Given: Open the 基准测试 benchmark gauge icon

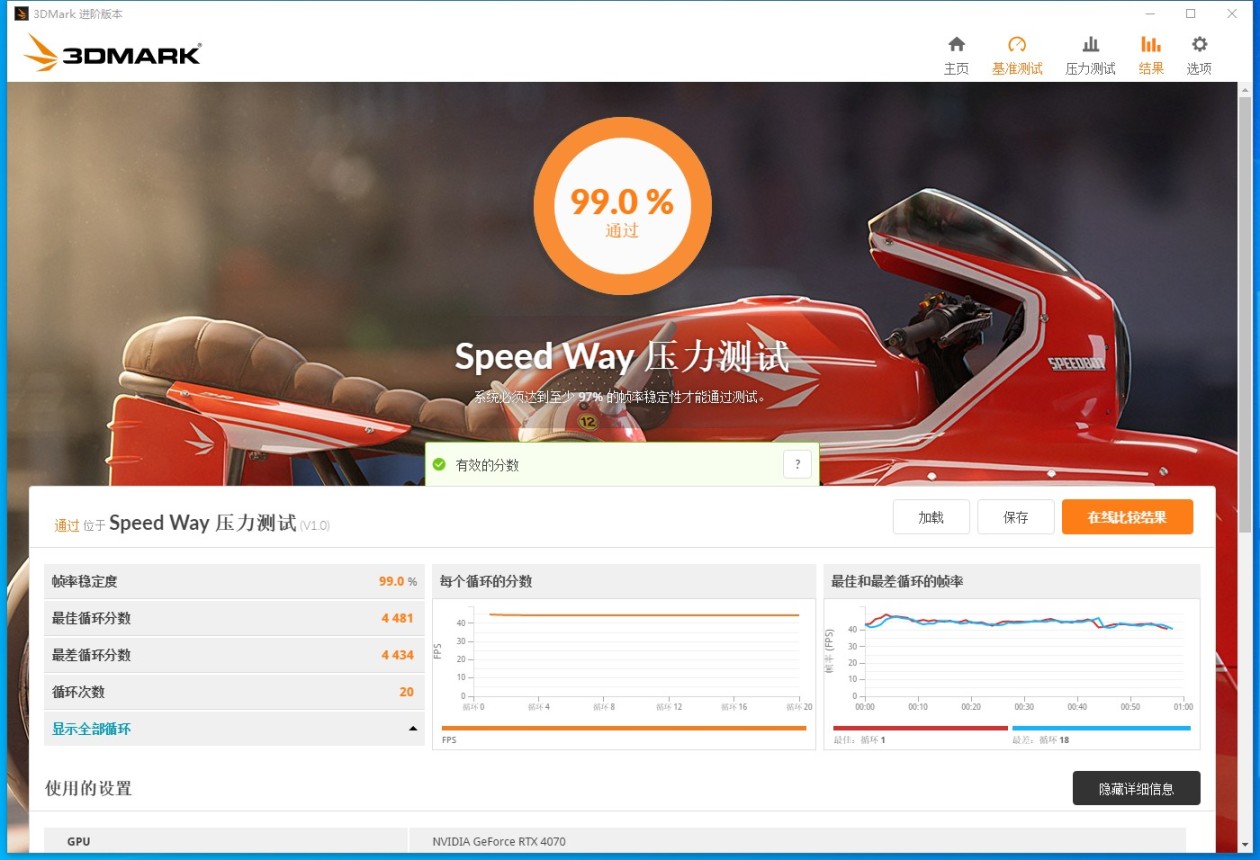Looking at the screenshot, I should pyautogui.click(x=1017, y=44).
